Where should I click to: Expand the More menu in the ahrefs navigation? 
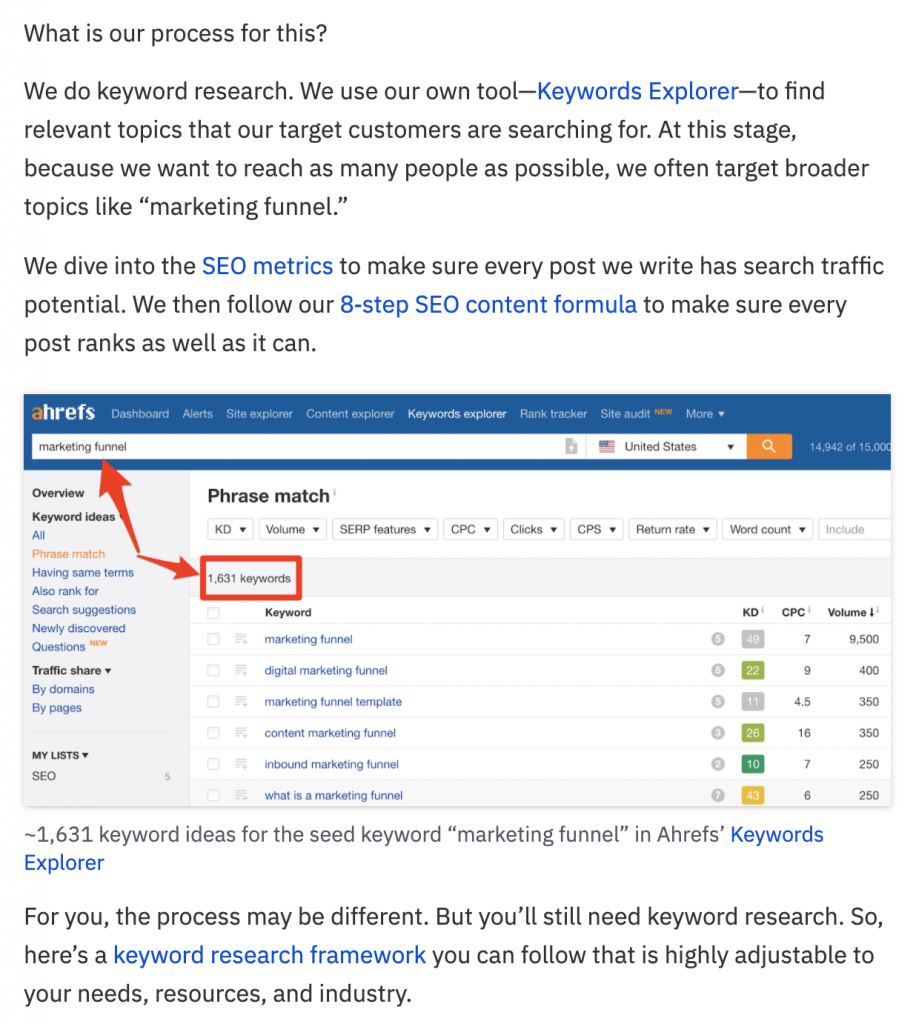705,414
